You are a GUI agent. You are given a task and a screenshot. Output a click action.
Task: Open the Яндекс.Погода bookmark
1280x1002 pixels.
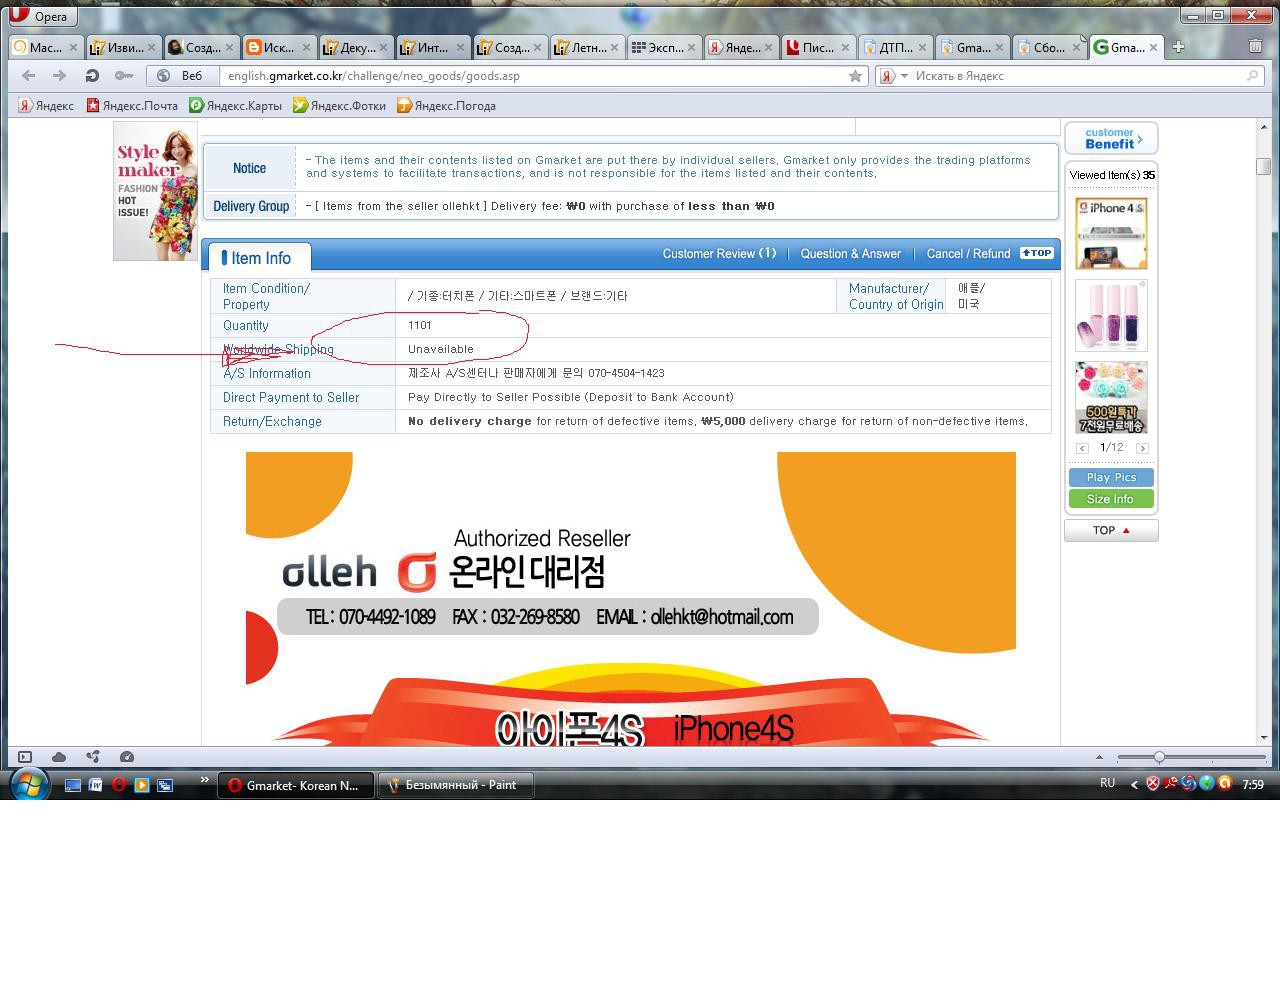coord(446,106)
